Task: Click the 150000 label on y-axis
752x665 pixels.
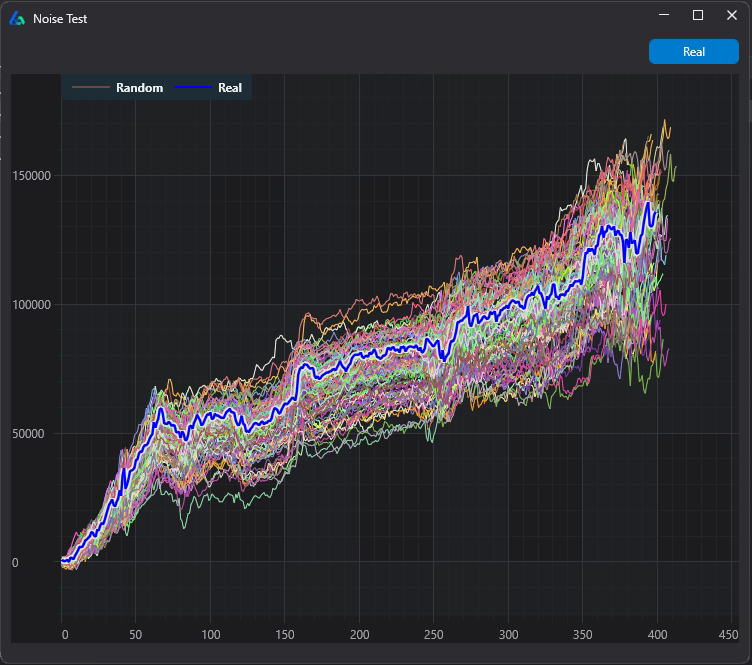Action: tap(30, 176)
